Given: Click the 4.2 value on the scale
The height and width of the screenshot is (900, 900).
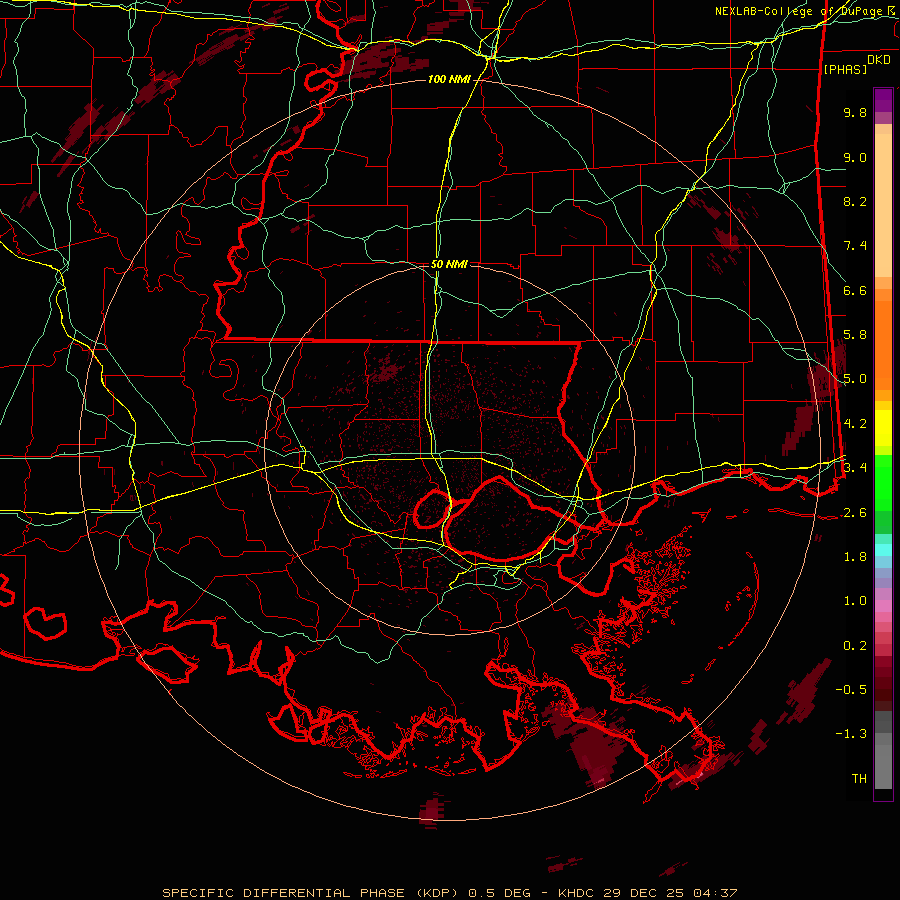Looking at the screenshot, I should pos(855,424).
